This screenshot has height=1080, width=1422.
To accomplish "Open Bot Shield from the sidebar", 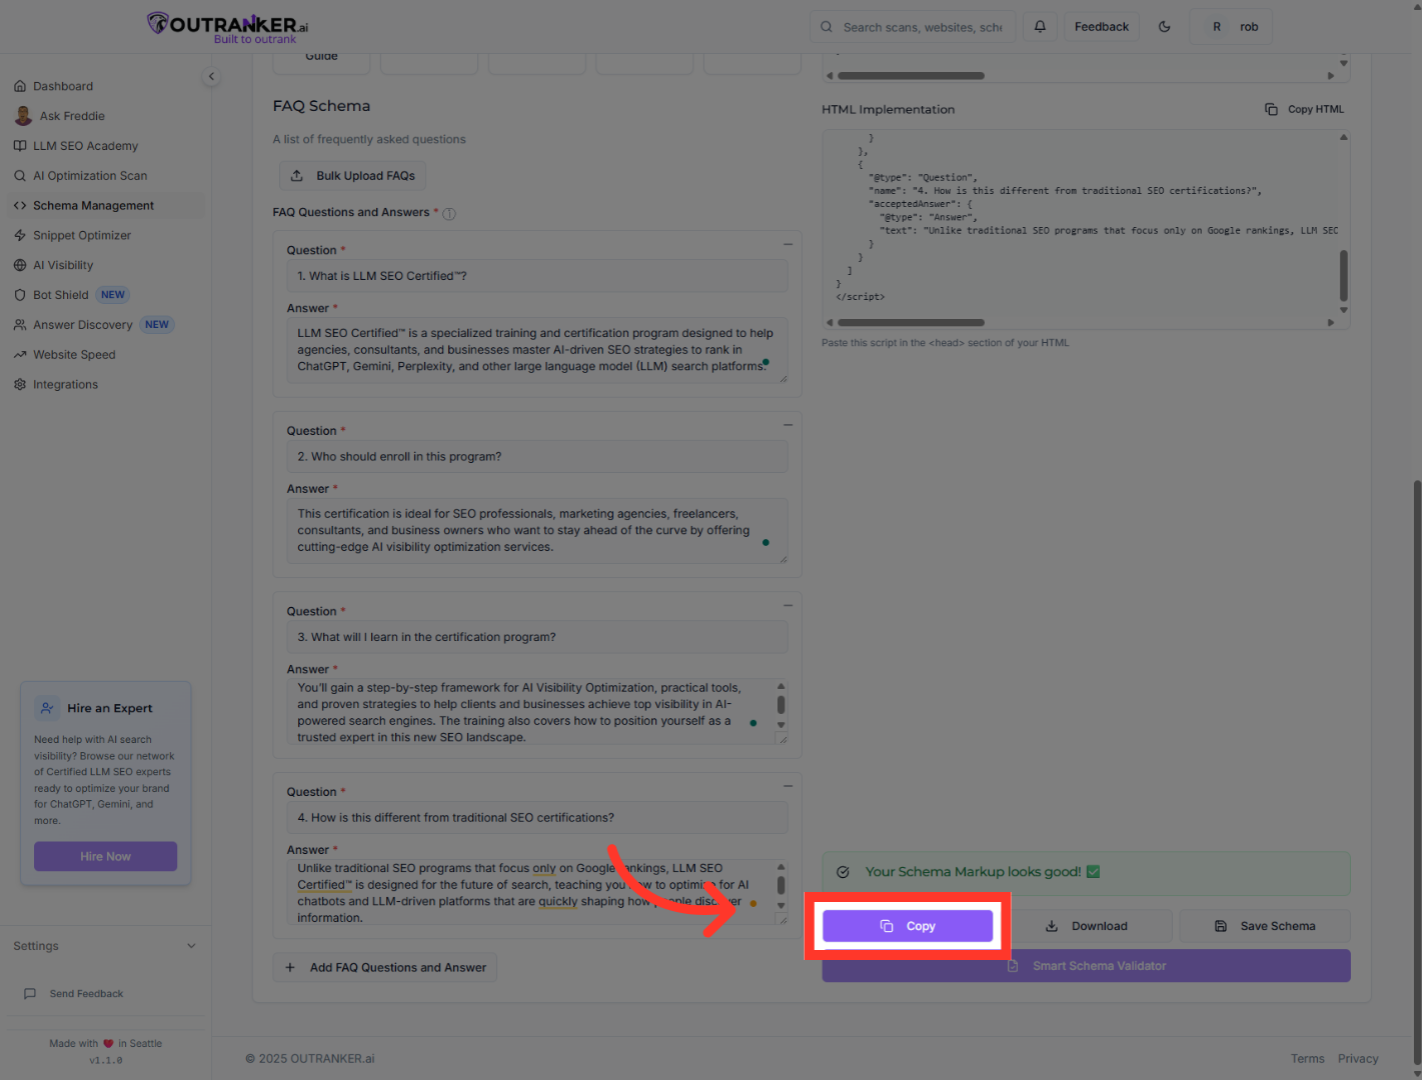I will (61, 295).
